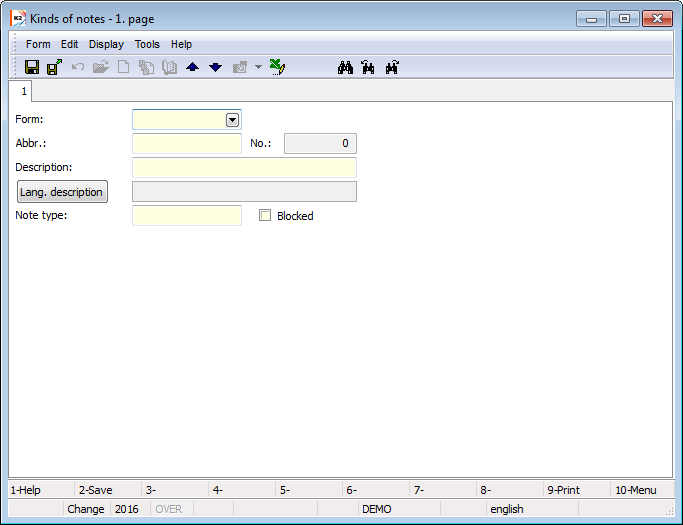The height and width of the screenshot is (525, 683).
Task: Close the Kinds of notes window
Action: click(657, 19)
